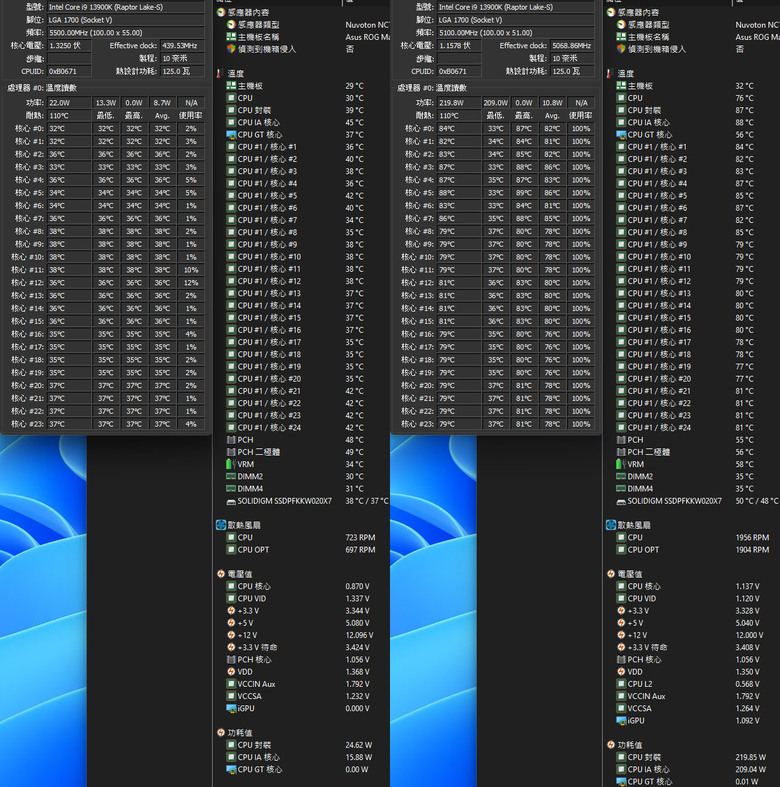Screen dimensions: 780x787
Task: Click VCCSA voltage value 1.264 V
Action: 747,709
